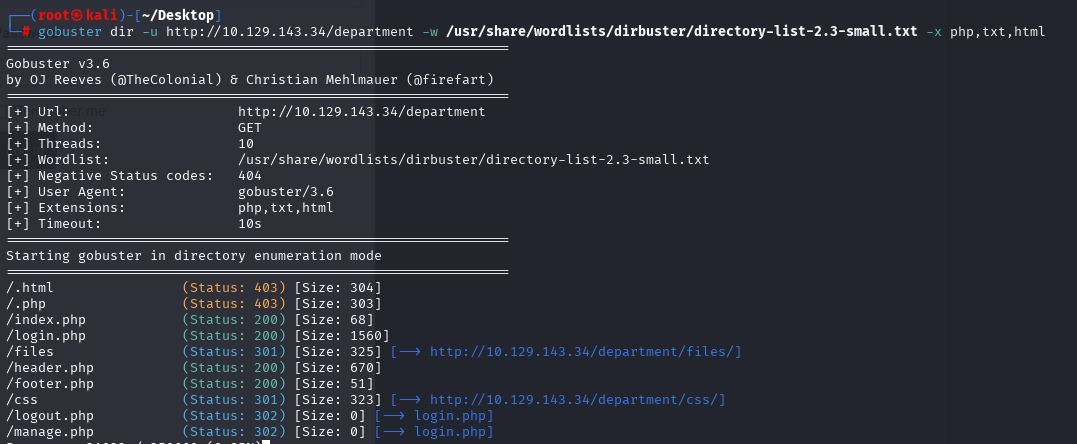Click the /manage.php result entry

(49, 432)
